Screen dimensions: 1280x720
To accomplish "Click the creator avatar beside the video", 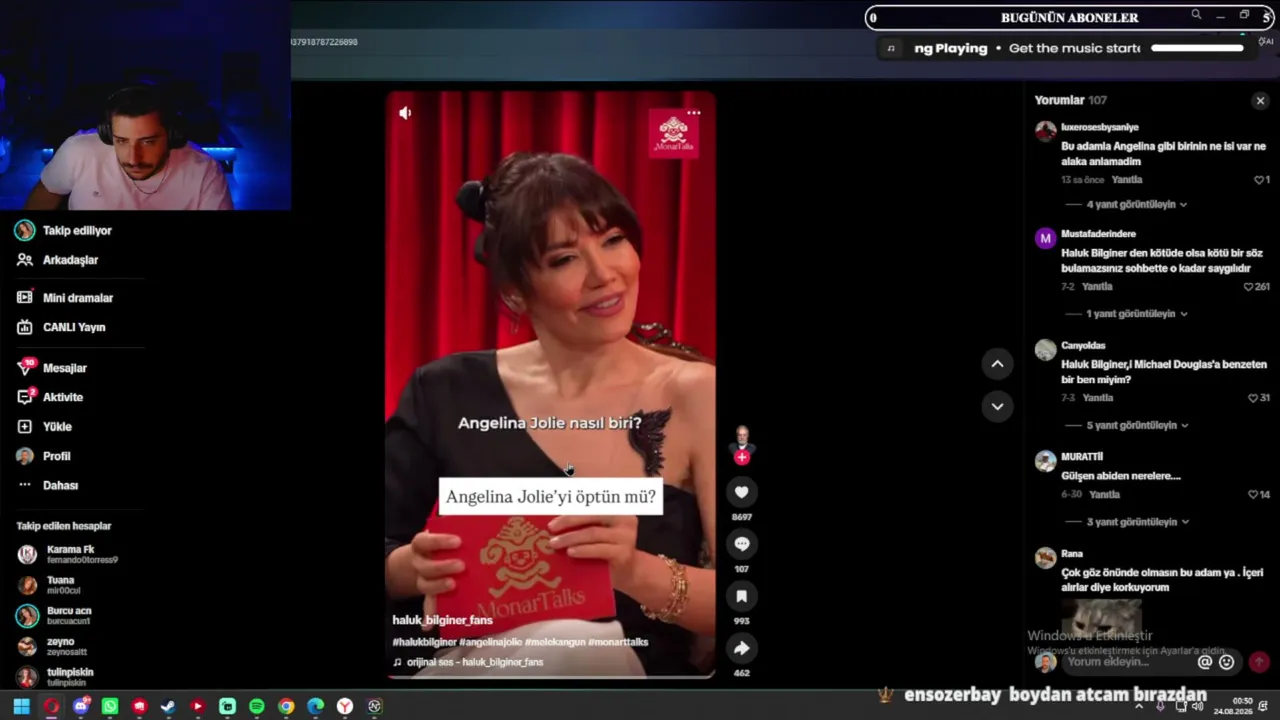I will [741, 438].
